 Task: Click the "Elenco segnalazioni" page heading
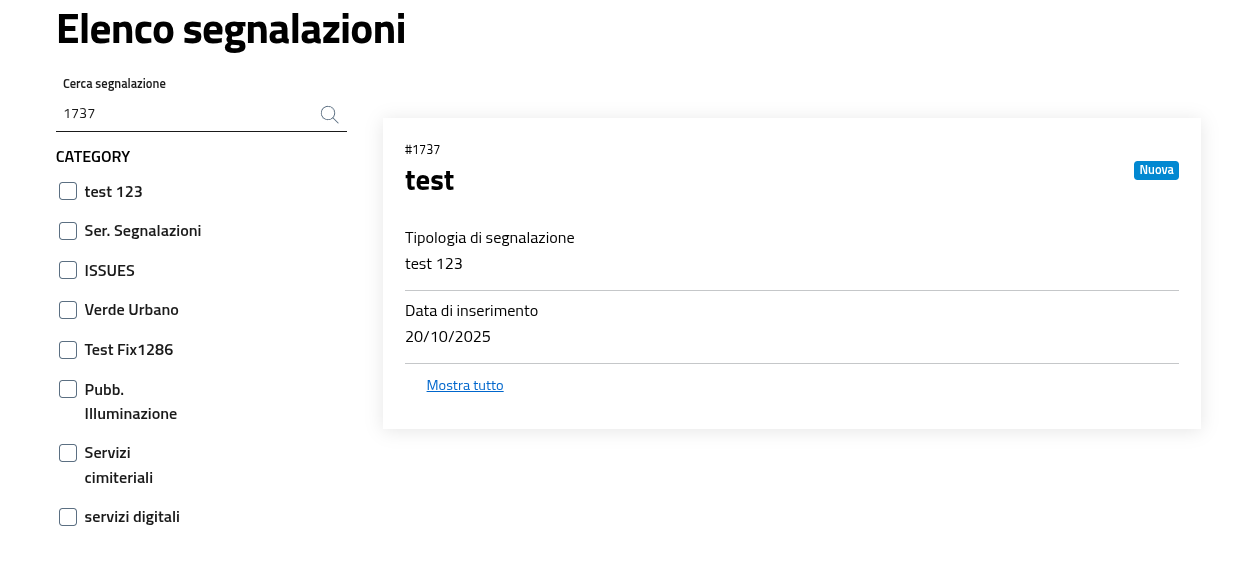231,29
